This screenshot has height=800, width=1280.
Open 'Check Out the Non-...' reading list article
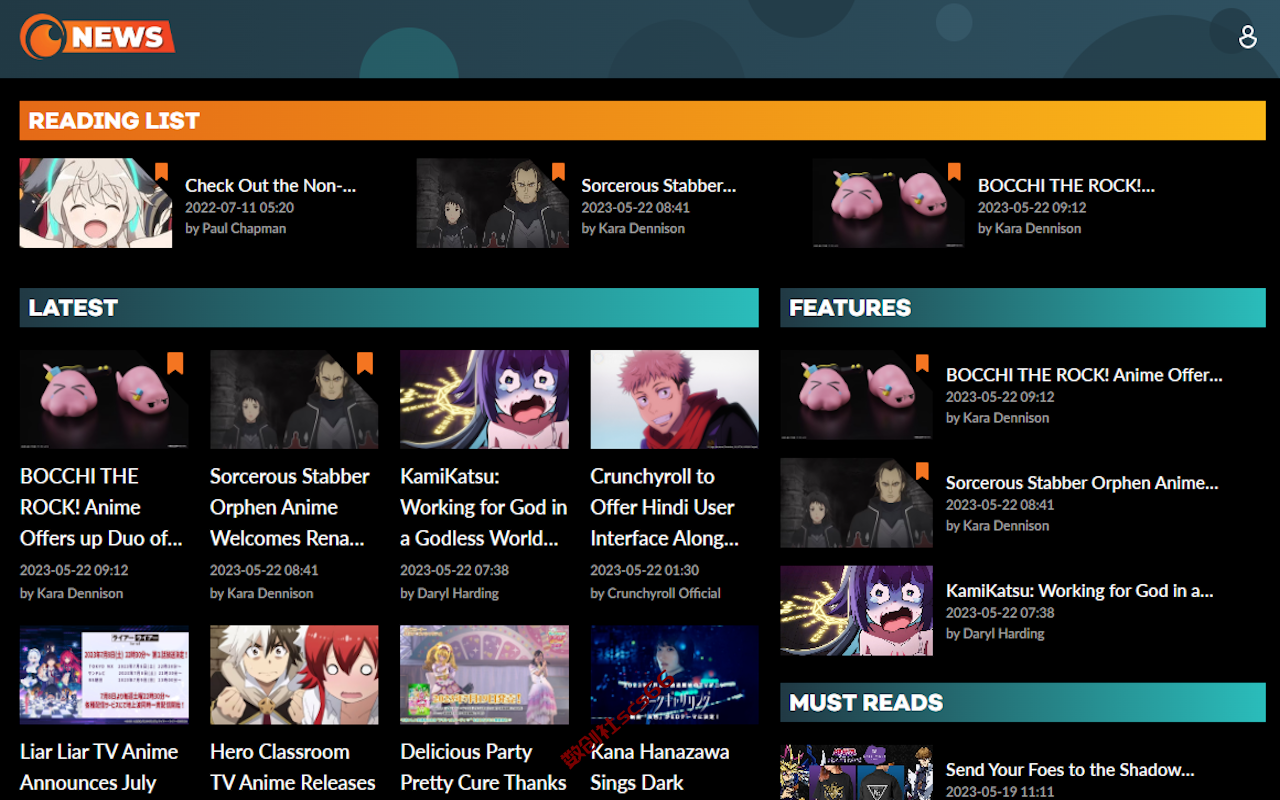270,185
